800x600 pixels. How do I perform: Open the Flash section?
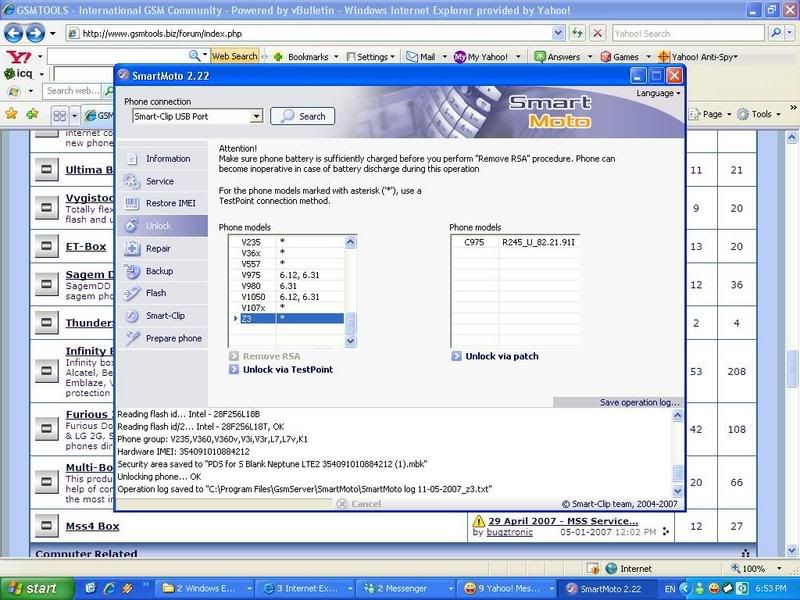tap(162, 293)
